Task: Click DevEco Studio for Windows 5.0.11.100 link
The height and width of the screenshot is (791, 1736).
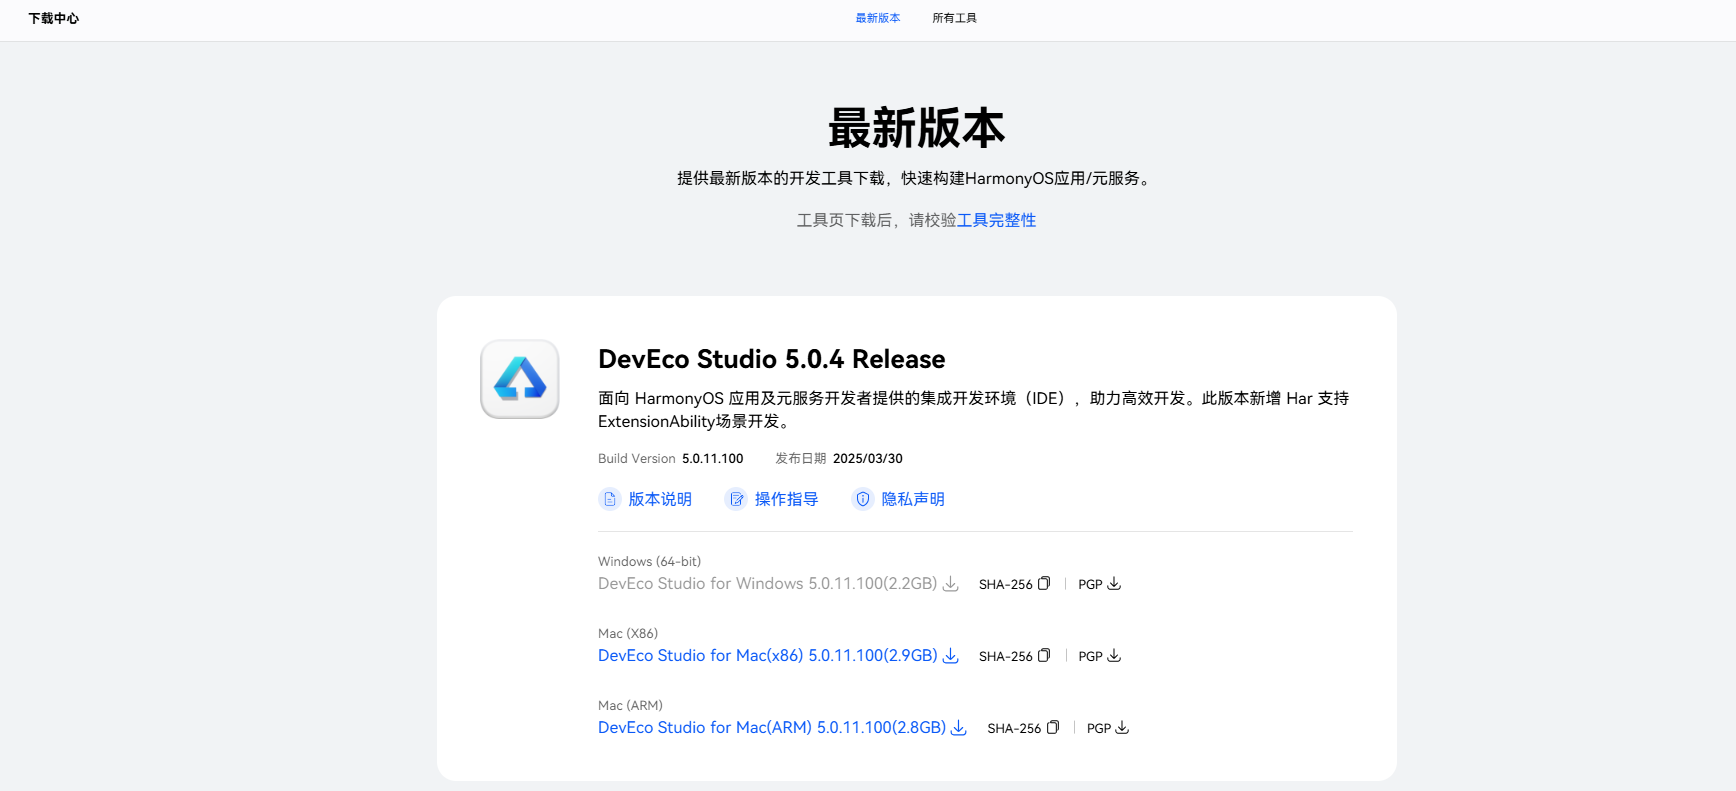Action: (x=767, y=584)
